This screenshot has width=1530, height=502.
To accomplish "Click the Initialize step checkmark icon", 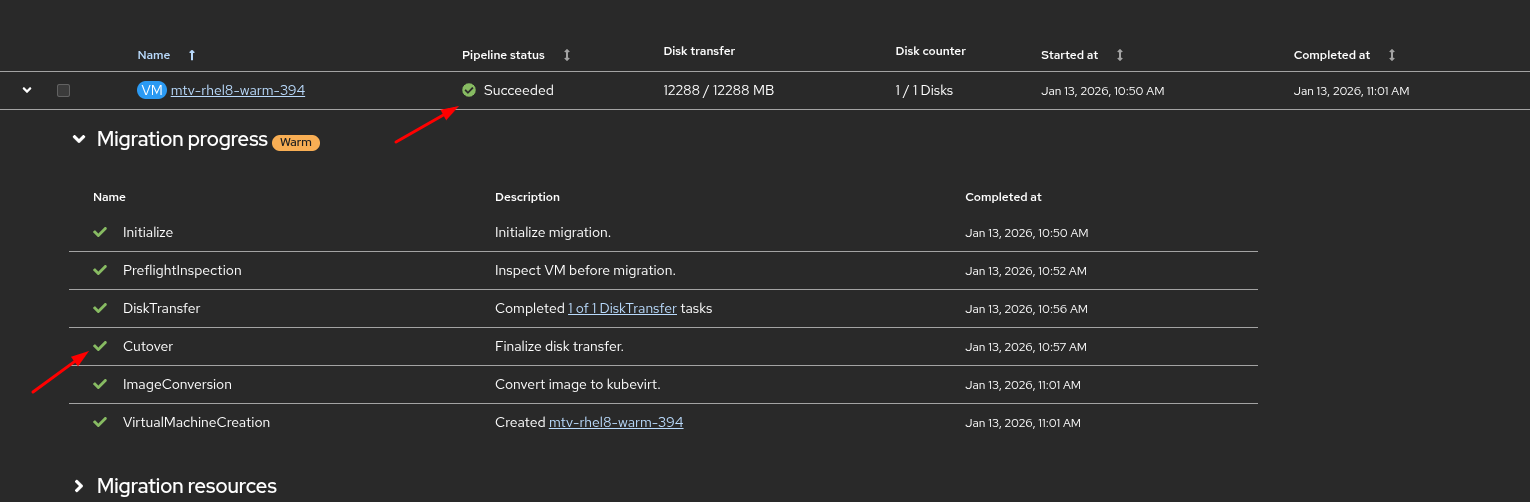I will (x=100, y=232).
